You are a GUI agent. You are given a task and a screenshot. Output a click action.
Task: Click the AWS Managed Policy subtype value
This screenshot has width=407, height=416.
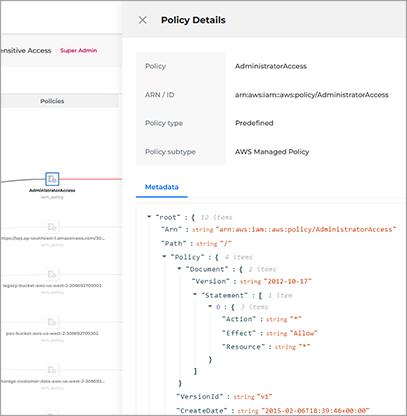(x=272, y=152)
